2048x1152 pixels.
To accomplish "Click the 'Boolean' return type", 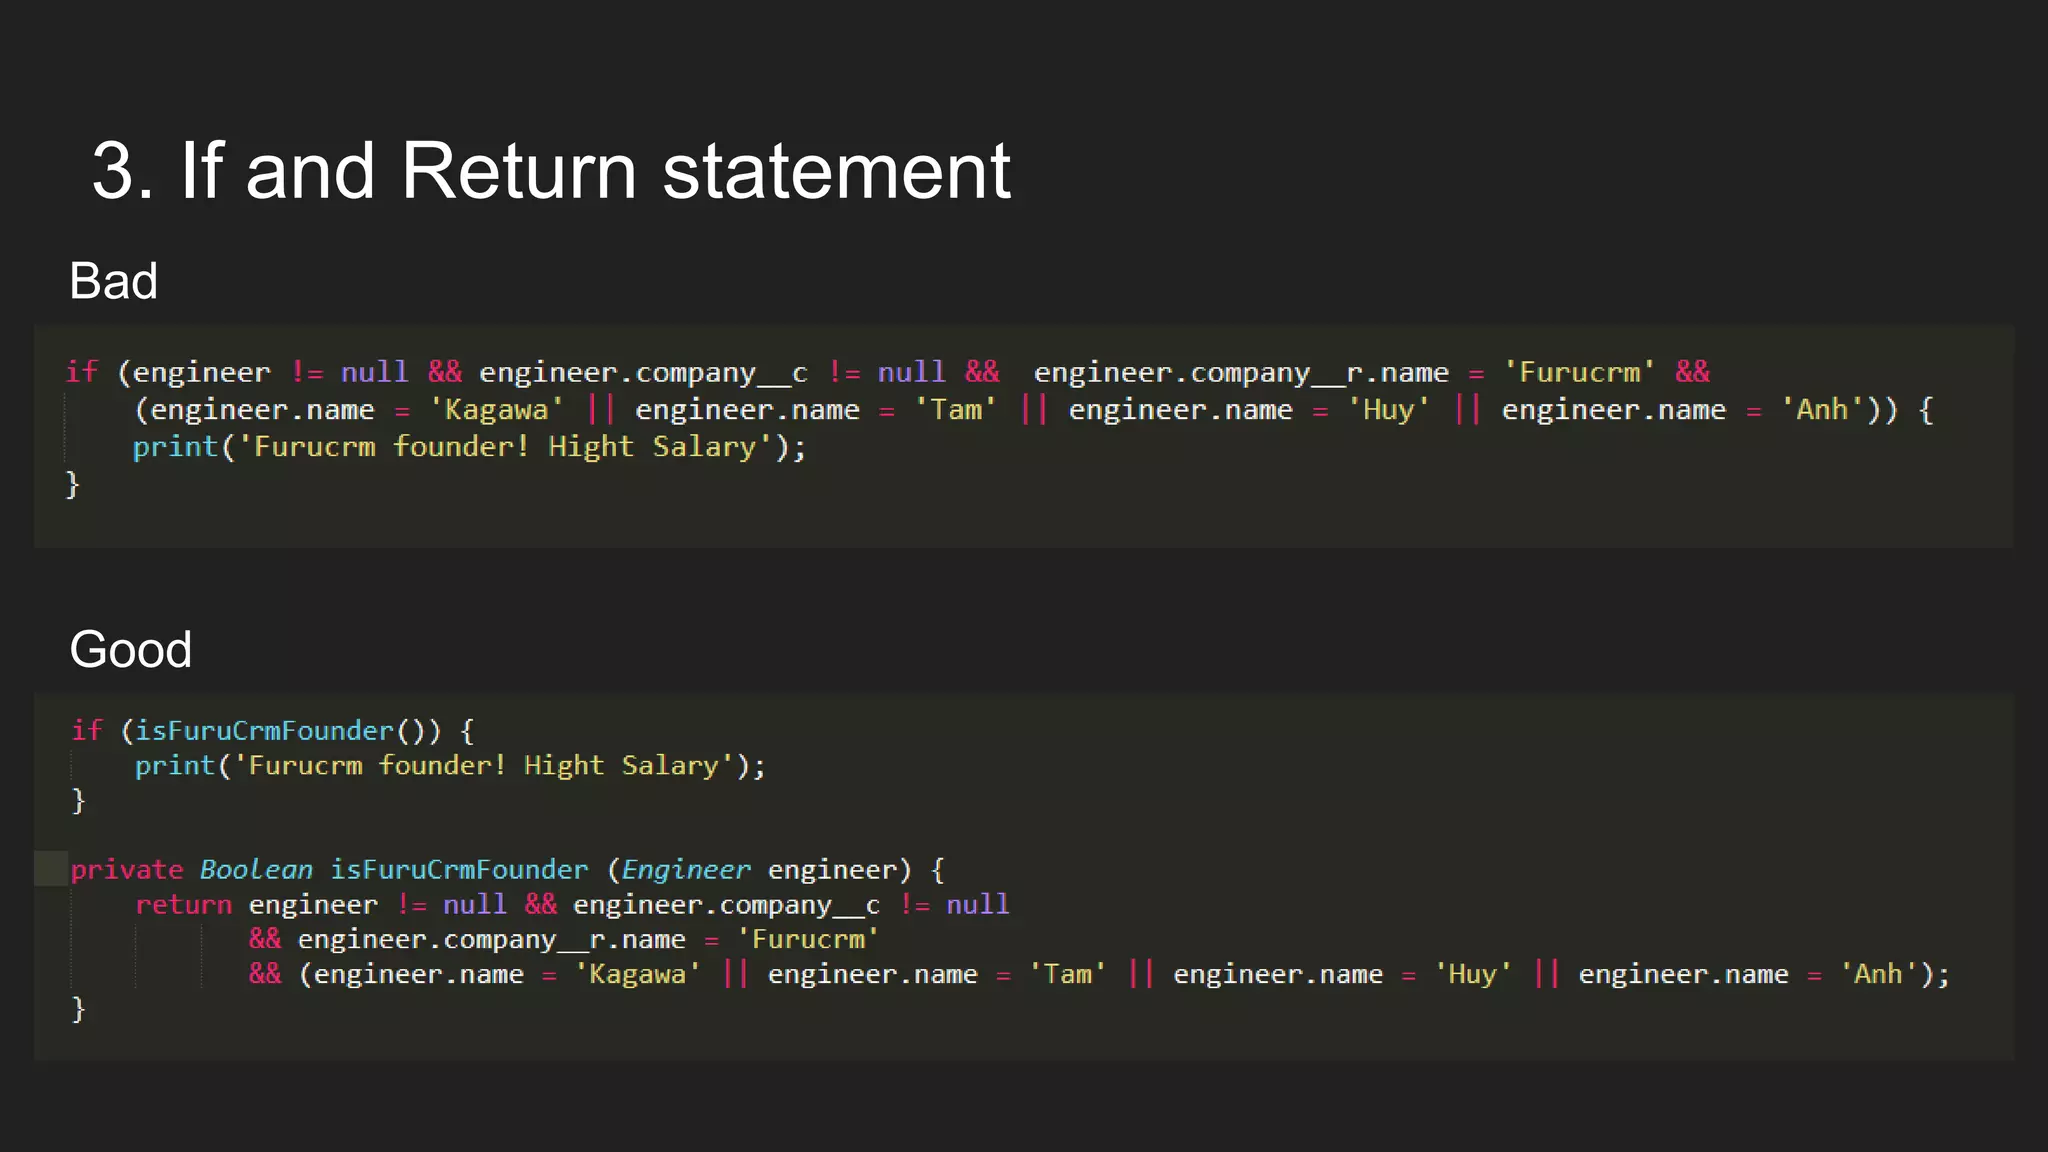I will (x=256, y=869).
